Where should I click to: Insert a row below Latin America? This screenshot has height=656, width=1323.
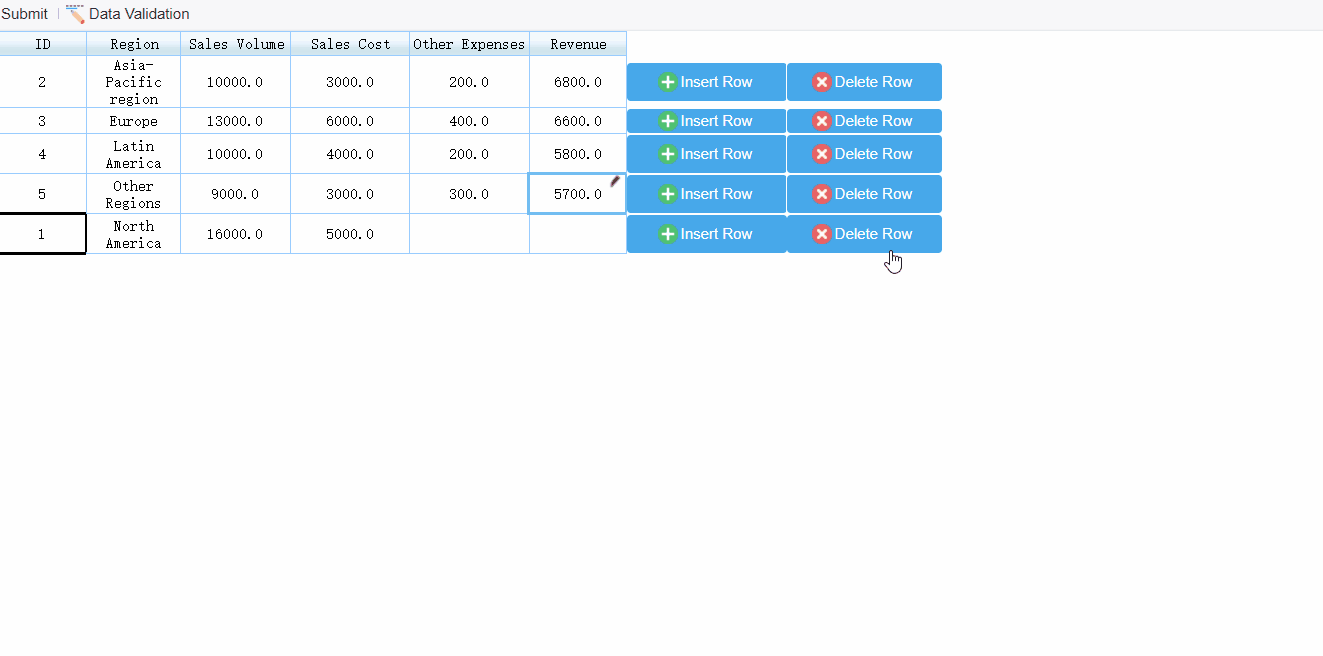pyautogui.click(x=707, y=154)
